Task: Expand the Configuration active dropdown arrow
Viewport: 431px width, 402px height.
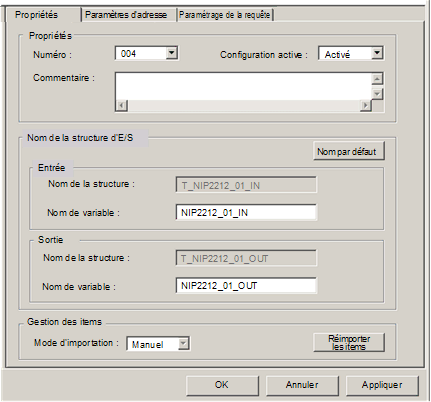Action: [377, 53]
